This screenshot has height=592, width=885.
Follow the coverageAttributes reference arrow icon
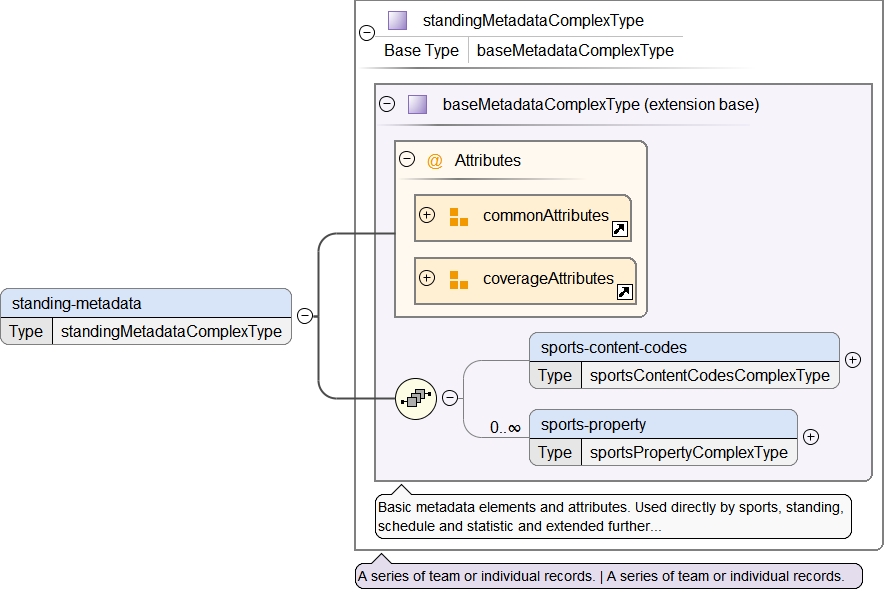tap(625, 293)
